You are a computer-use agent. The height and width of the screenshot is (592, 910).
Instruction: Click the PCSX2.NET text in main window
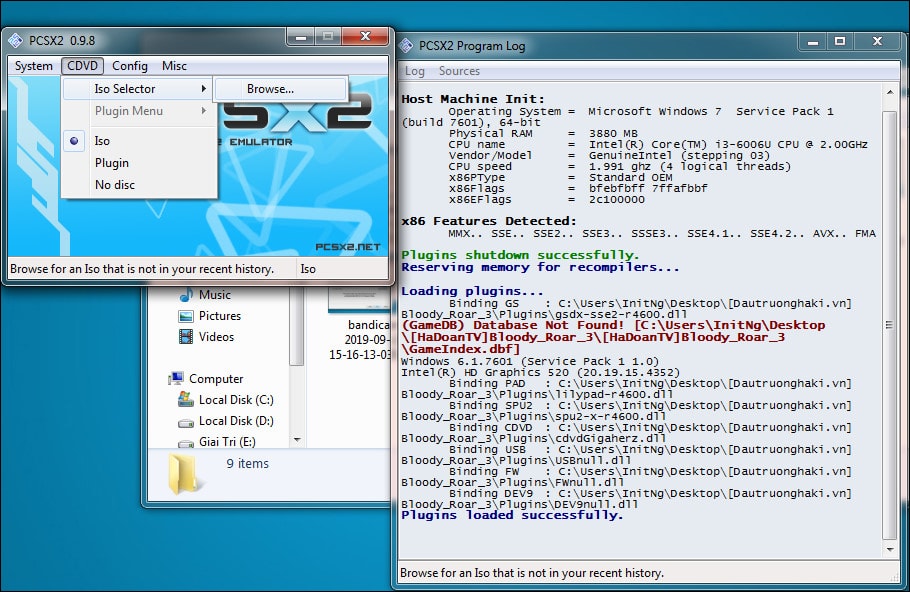(348, 247)
